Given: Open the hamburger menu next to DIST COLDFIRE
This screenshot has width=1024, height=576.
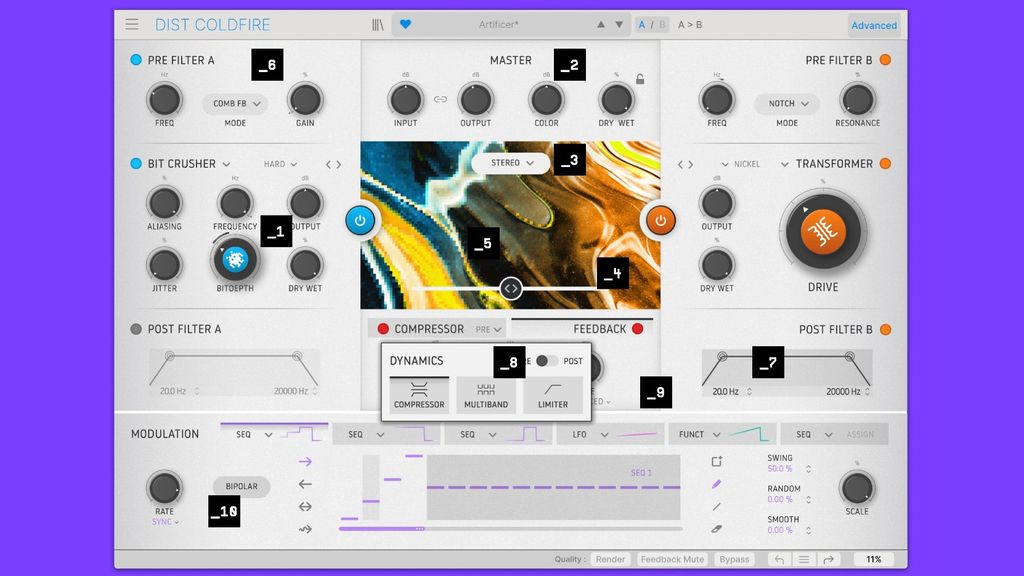Looking at the screenshot, I should pos(132,24).
